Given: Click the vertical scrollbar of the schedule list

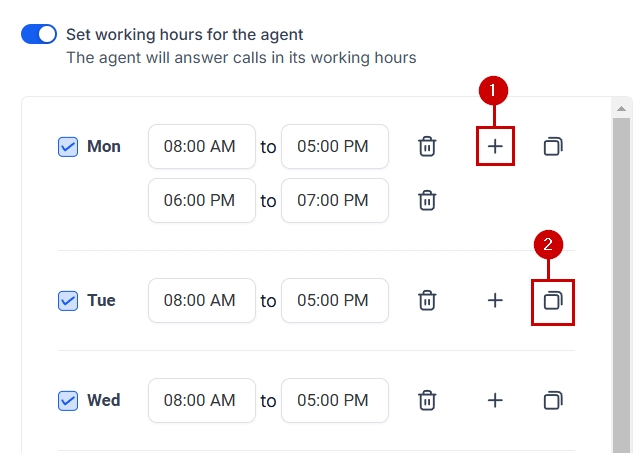Looking at the screenshot, I should click(622, 280).
